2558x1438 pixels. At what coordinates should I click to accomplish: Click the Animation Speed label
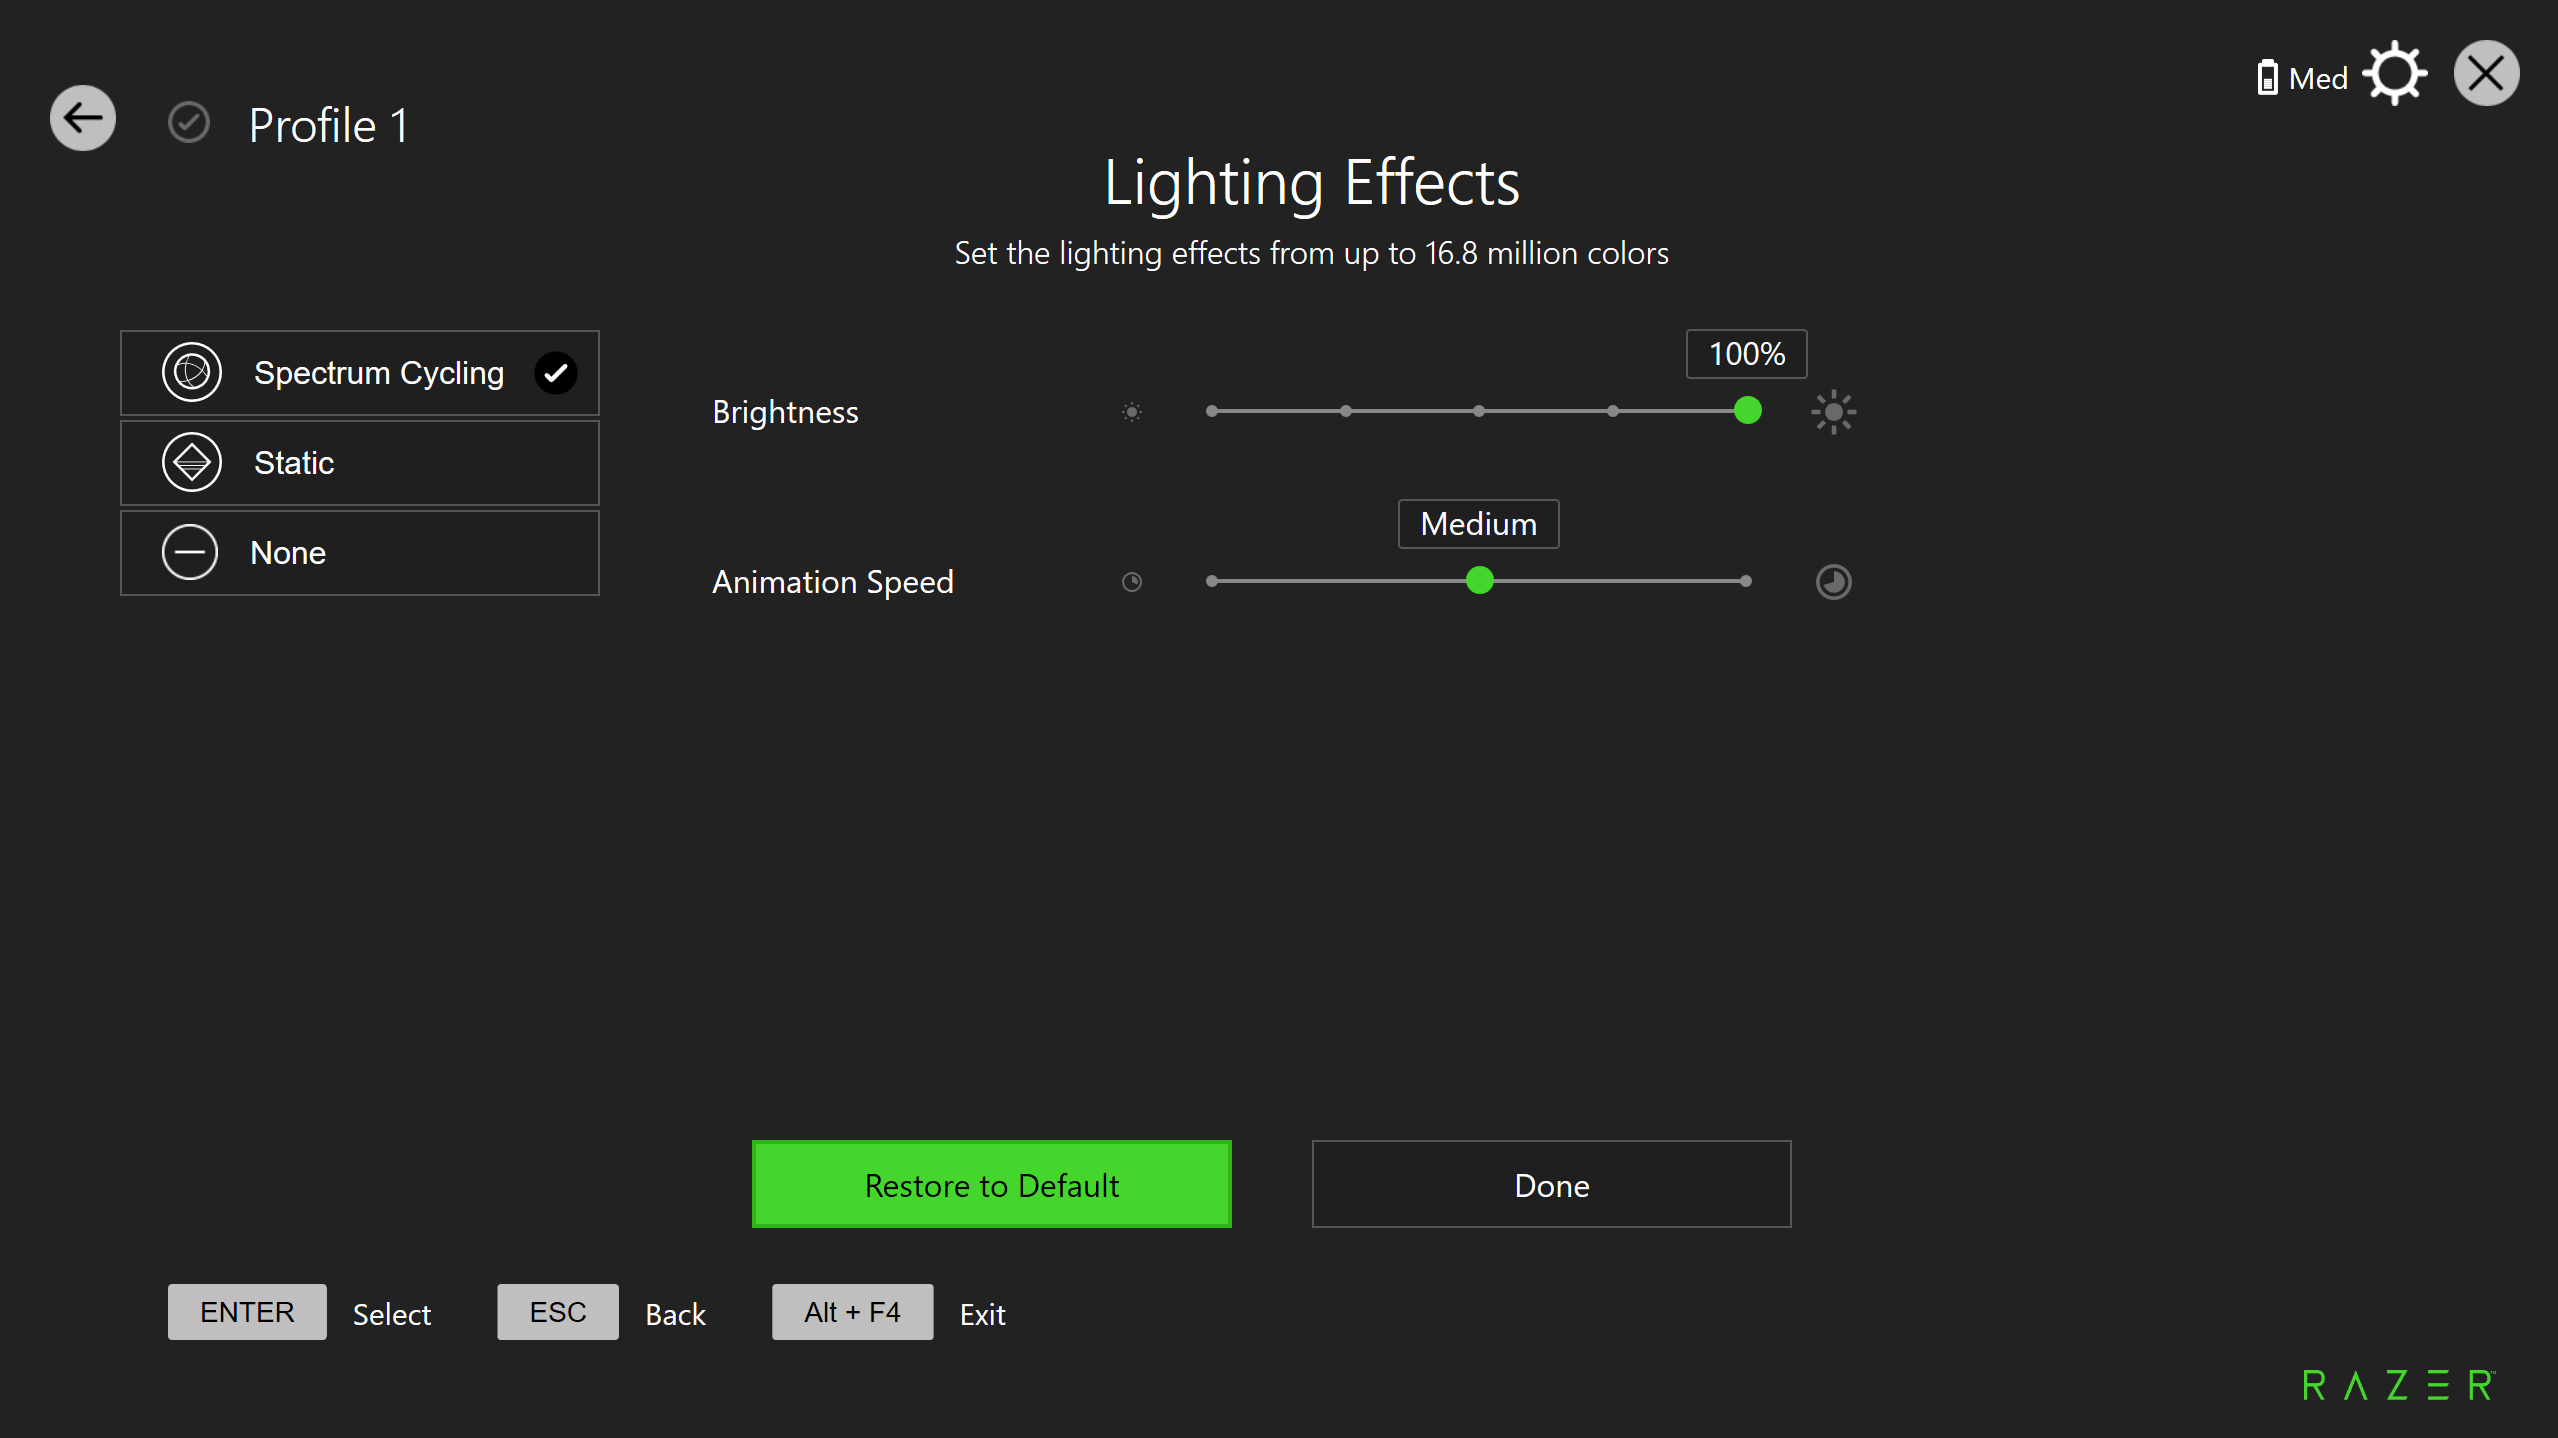tap(833, 582)
